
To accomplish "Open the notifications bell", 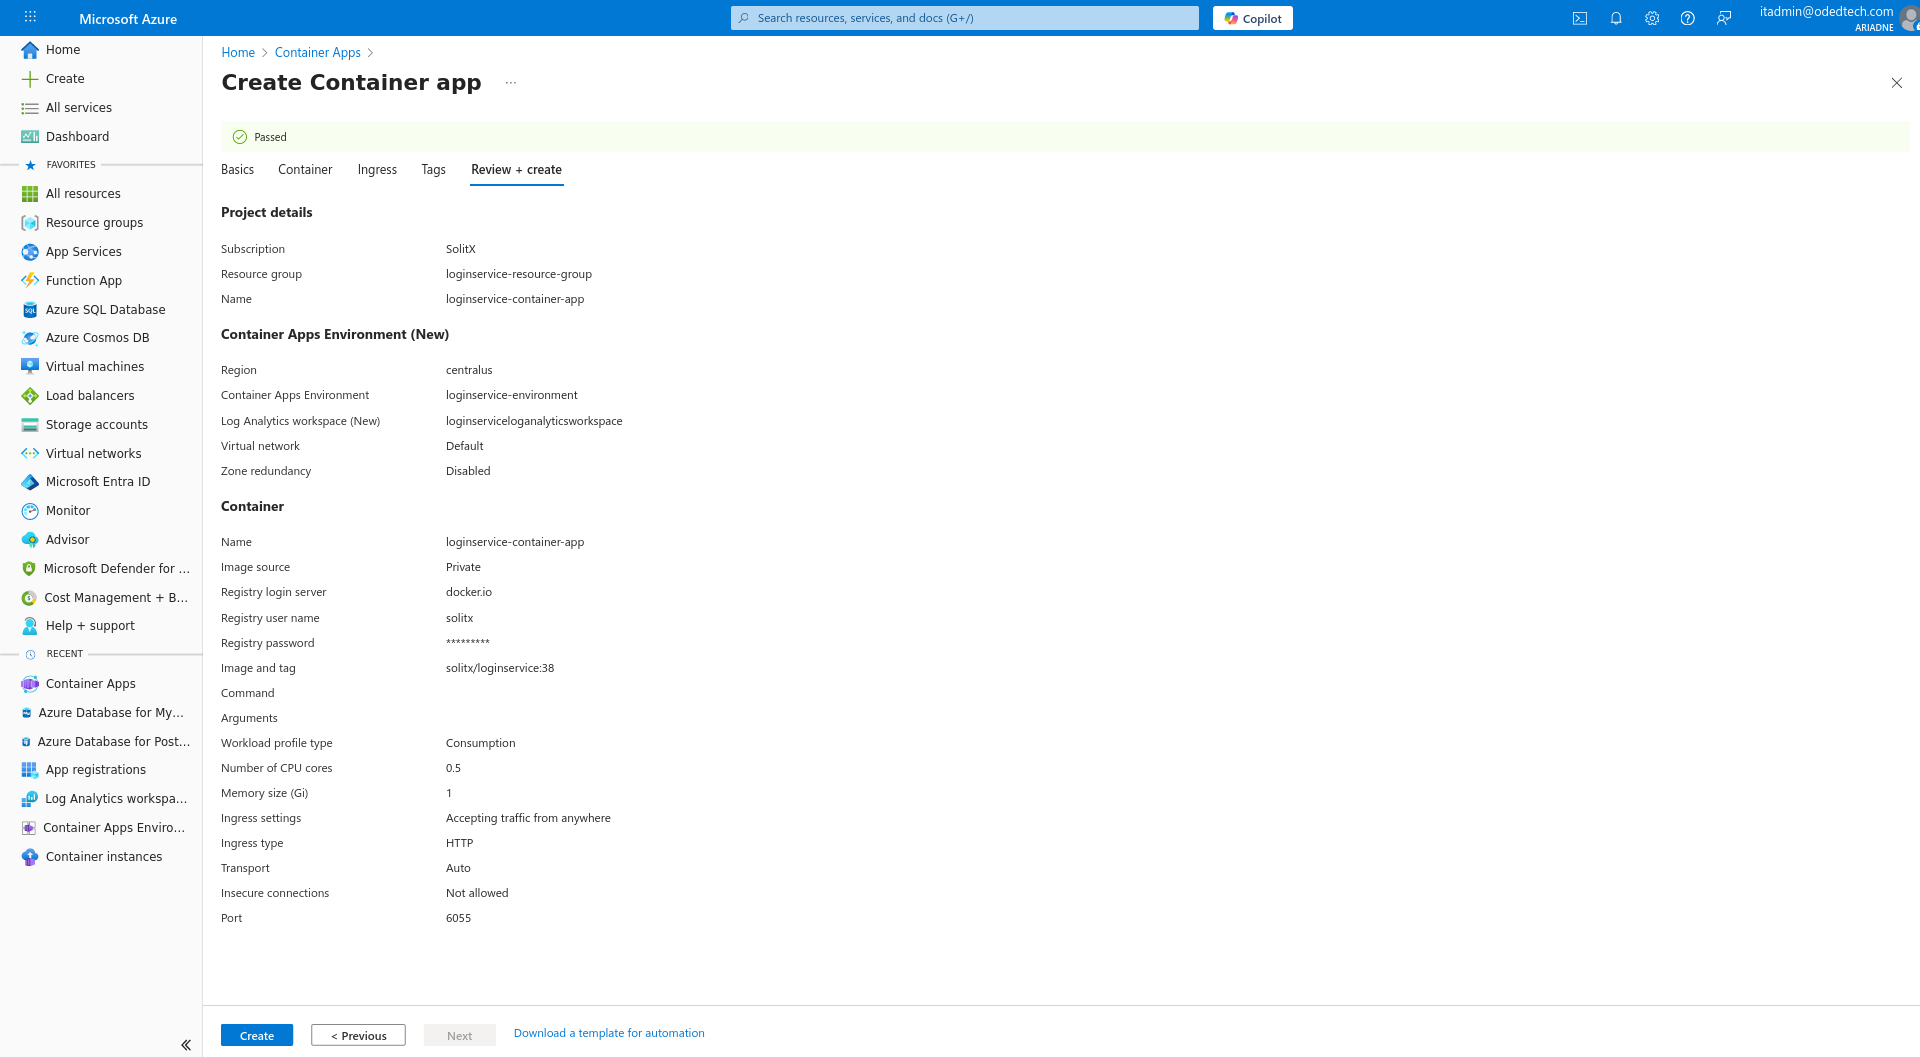I will coord(1616,18).
